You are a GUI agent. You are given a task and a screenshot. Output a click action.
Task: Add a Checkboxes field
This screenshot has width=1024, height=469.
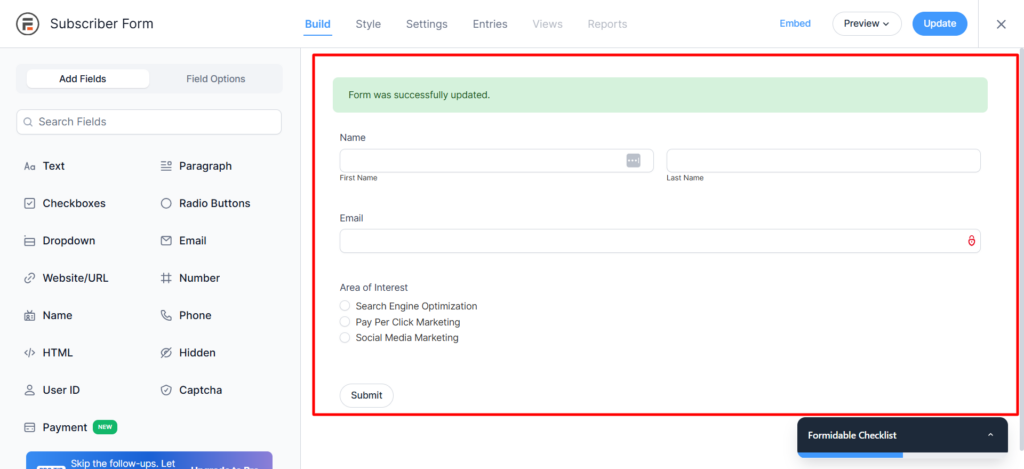(x=73, y=203)
